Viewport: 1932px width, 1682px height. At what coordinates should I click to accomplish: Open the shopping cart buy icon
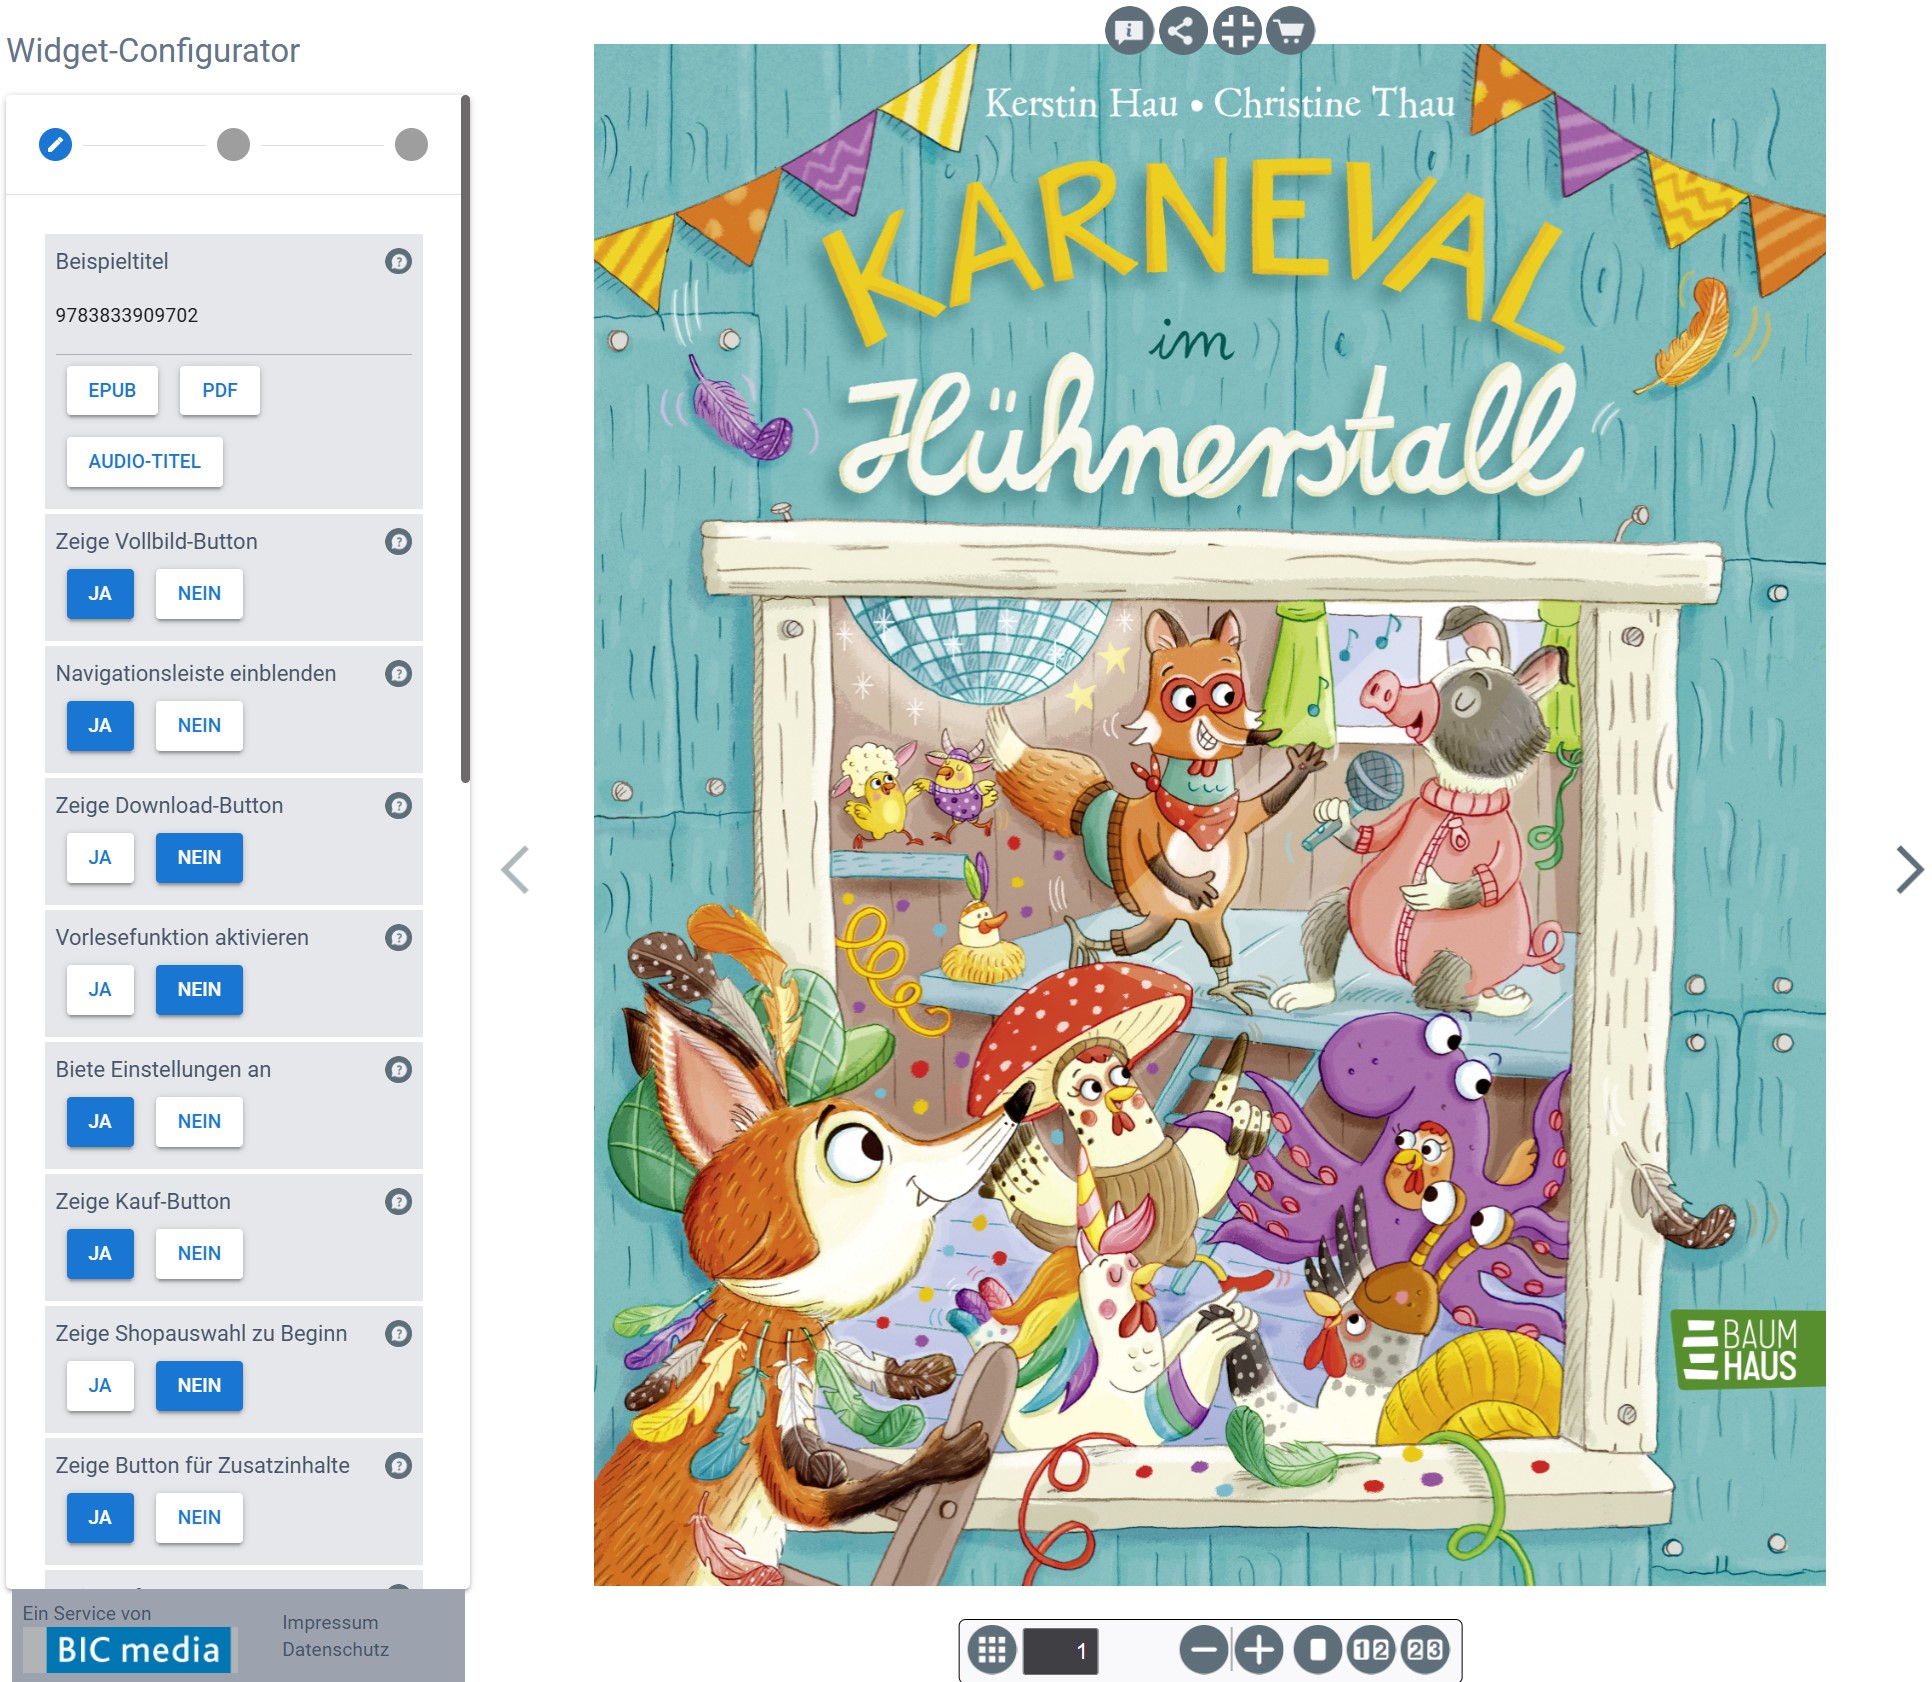[x=1291, y=30]
